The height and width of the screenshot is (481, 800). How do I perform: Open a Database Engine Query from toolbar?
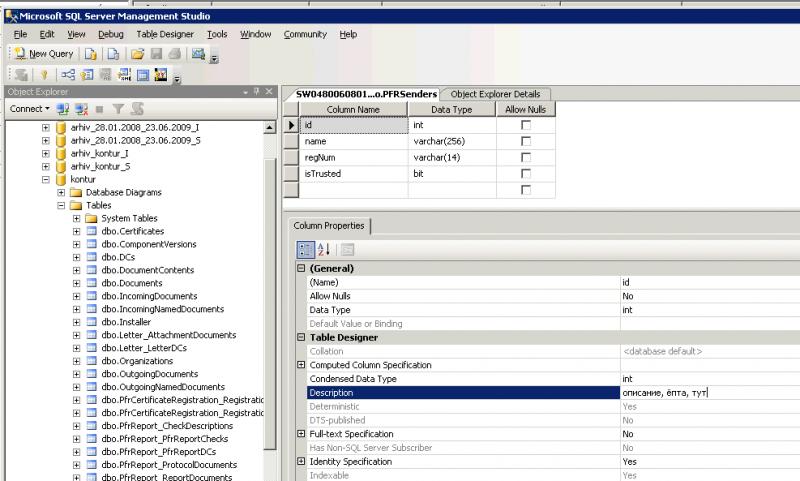pyautogui.click(x=91, y=54)
